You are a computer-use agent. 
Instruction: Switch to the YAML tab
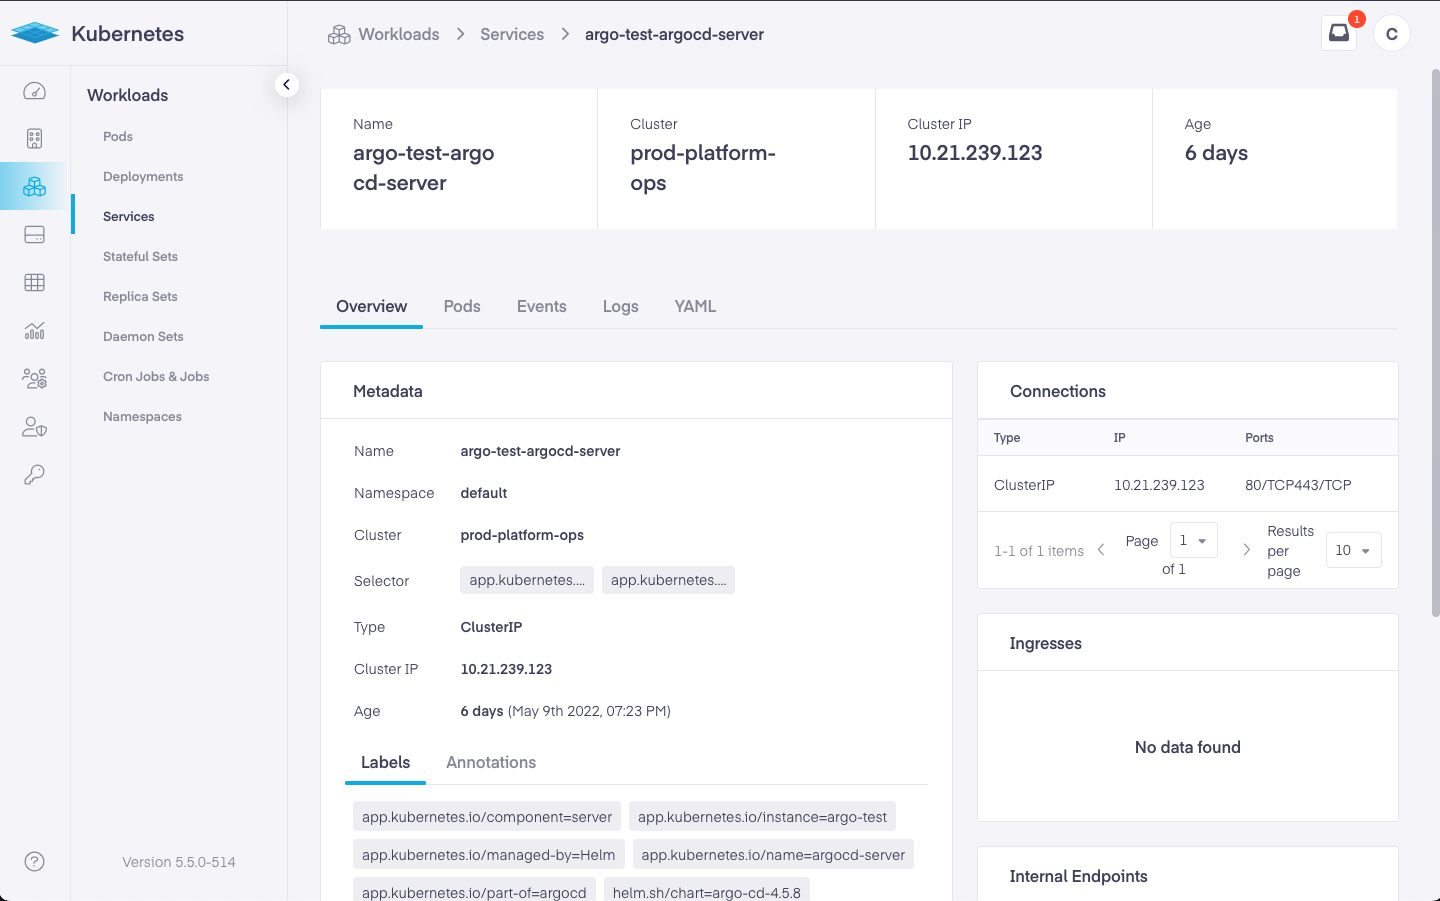[695, 307]
